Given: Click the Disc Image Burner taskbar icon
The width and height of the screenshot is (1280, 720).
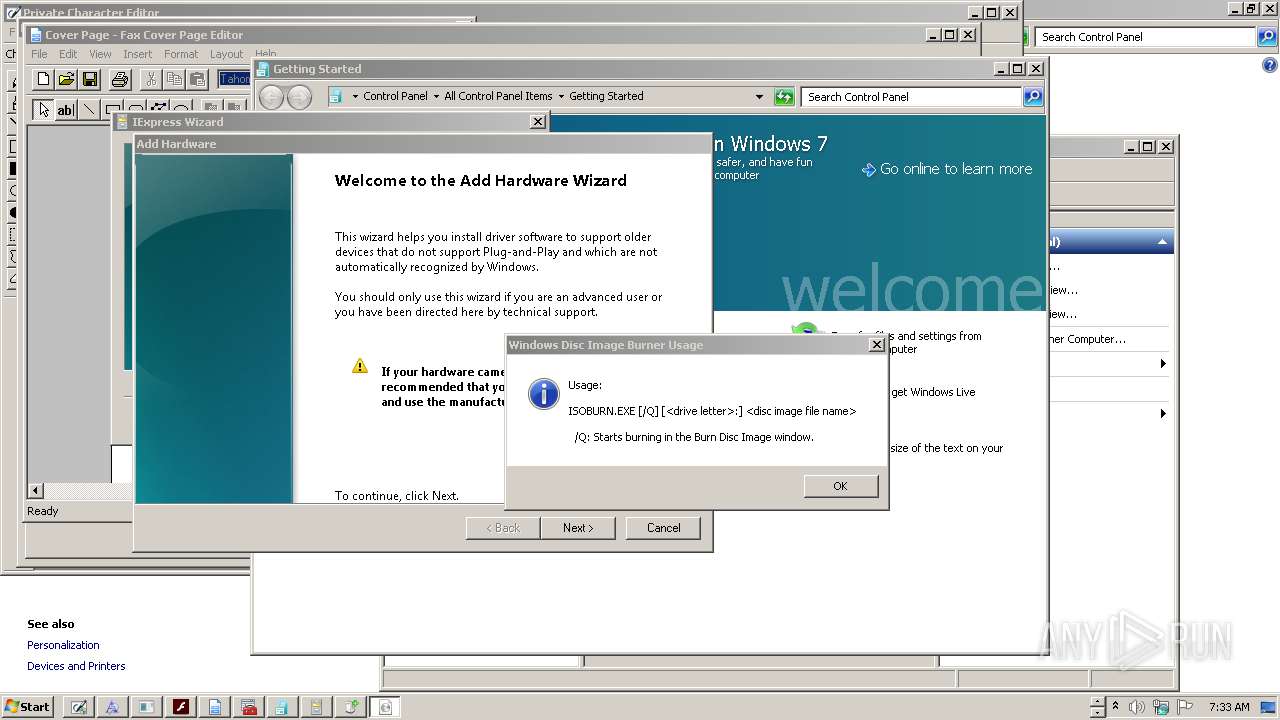Looking at the screenshot, I should tap(385, 707).
